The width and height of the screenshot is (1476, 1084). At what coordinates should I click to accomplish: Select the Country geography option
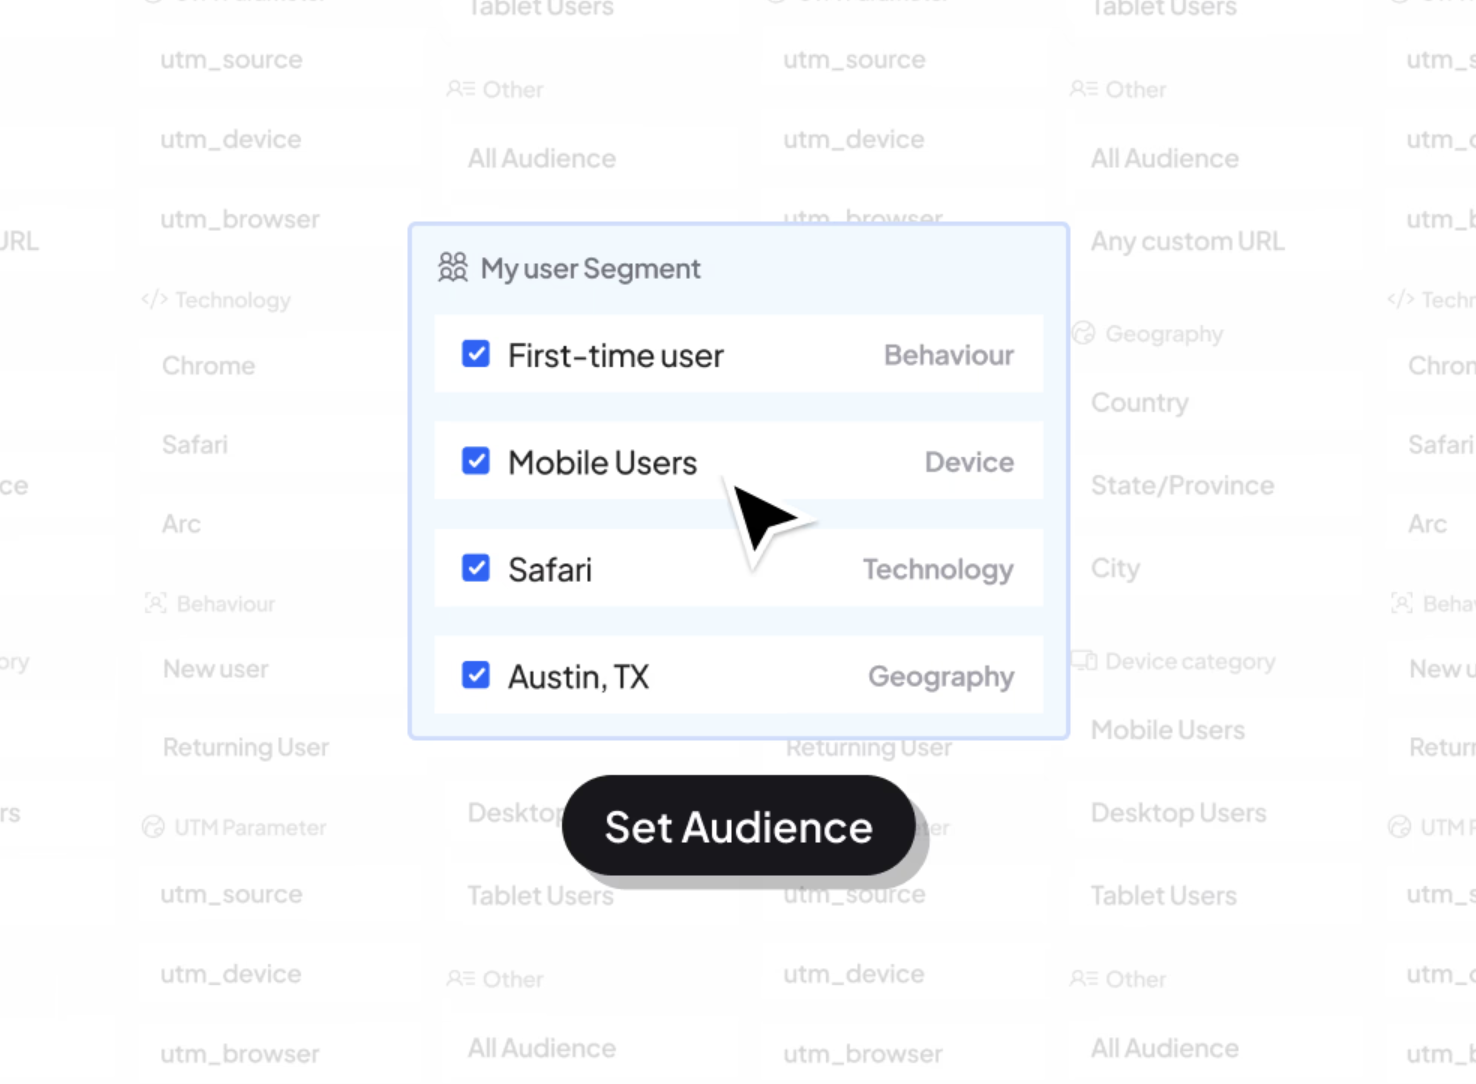(1140, 402)
